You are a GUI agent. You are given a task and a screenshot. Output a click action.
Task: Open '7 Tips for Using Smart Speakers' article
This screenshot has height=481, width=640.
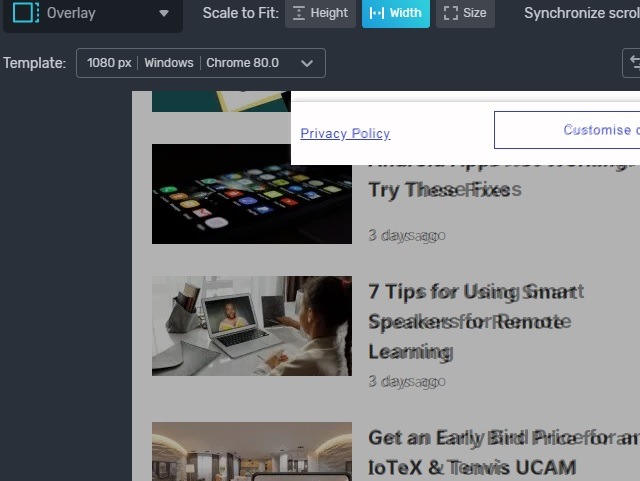[476, 322]
